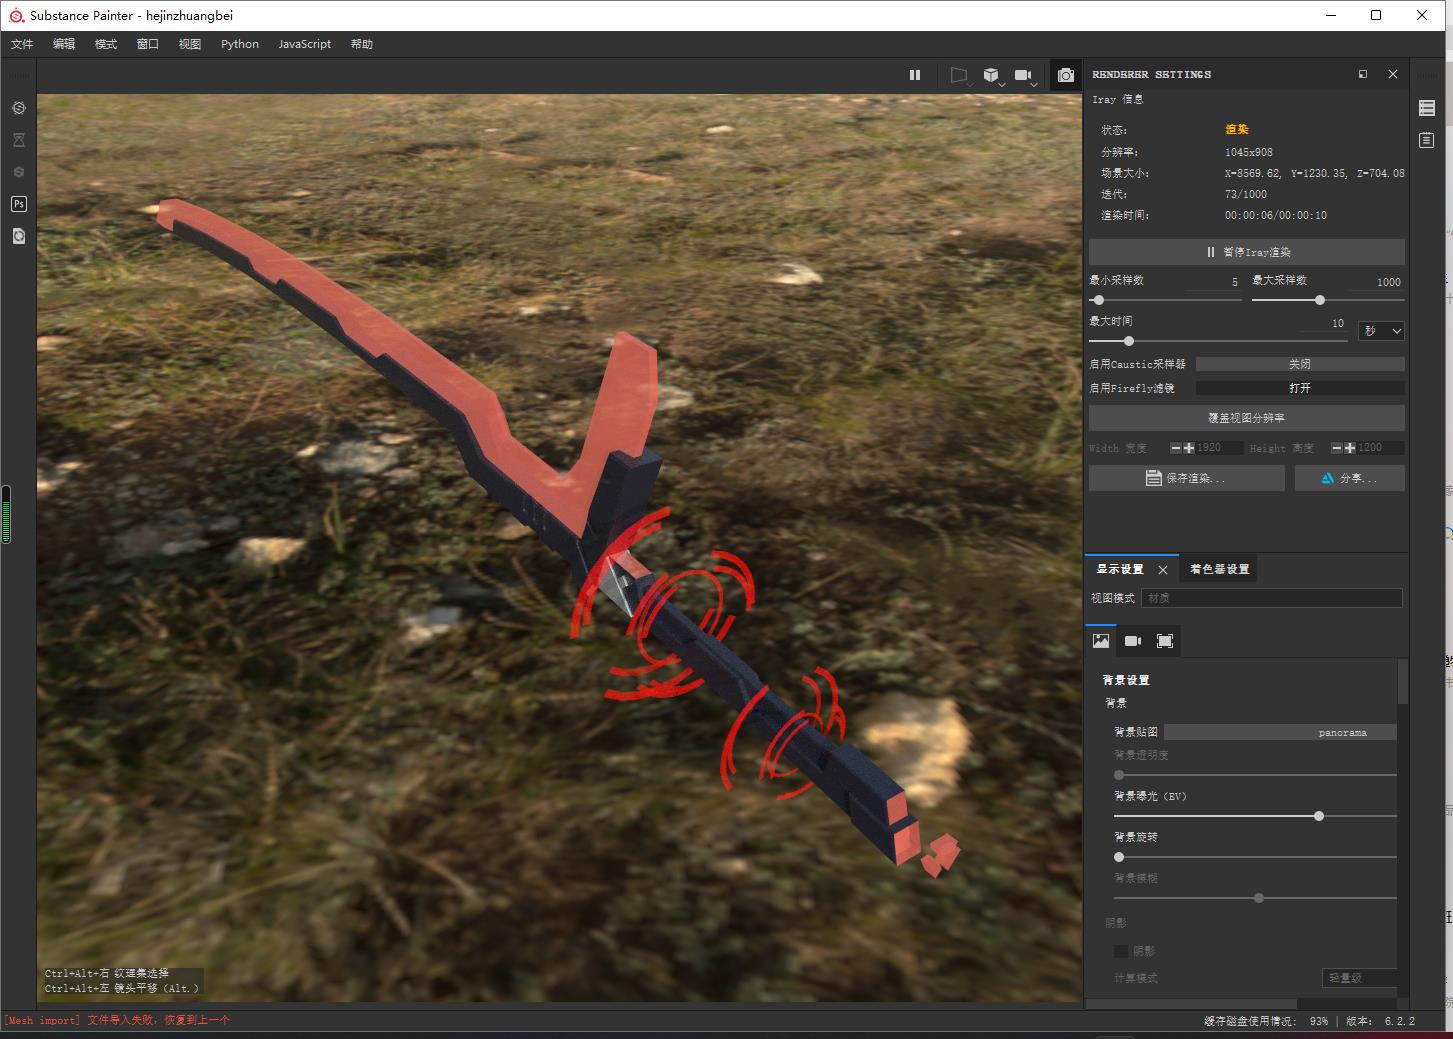Select the background image settings tab icon
The image size is (1453, 1039).
click(x=1101, y=641)
